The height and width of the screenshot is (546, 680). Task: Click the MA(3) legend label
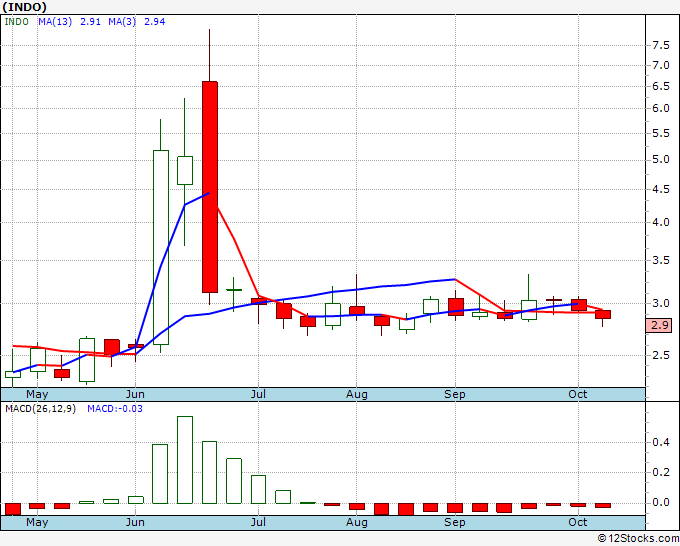122,22
